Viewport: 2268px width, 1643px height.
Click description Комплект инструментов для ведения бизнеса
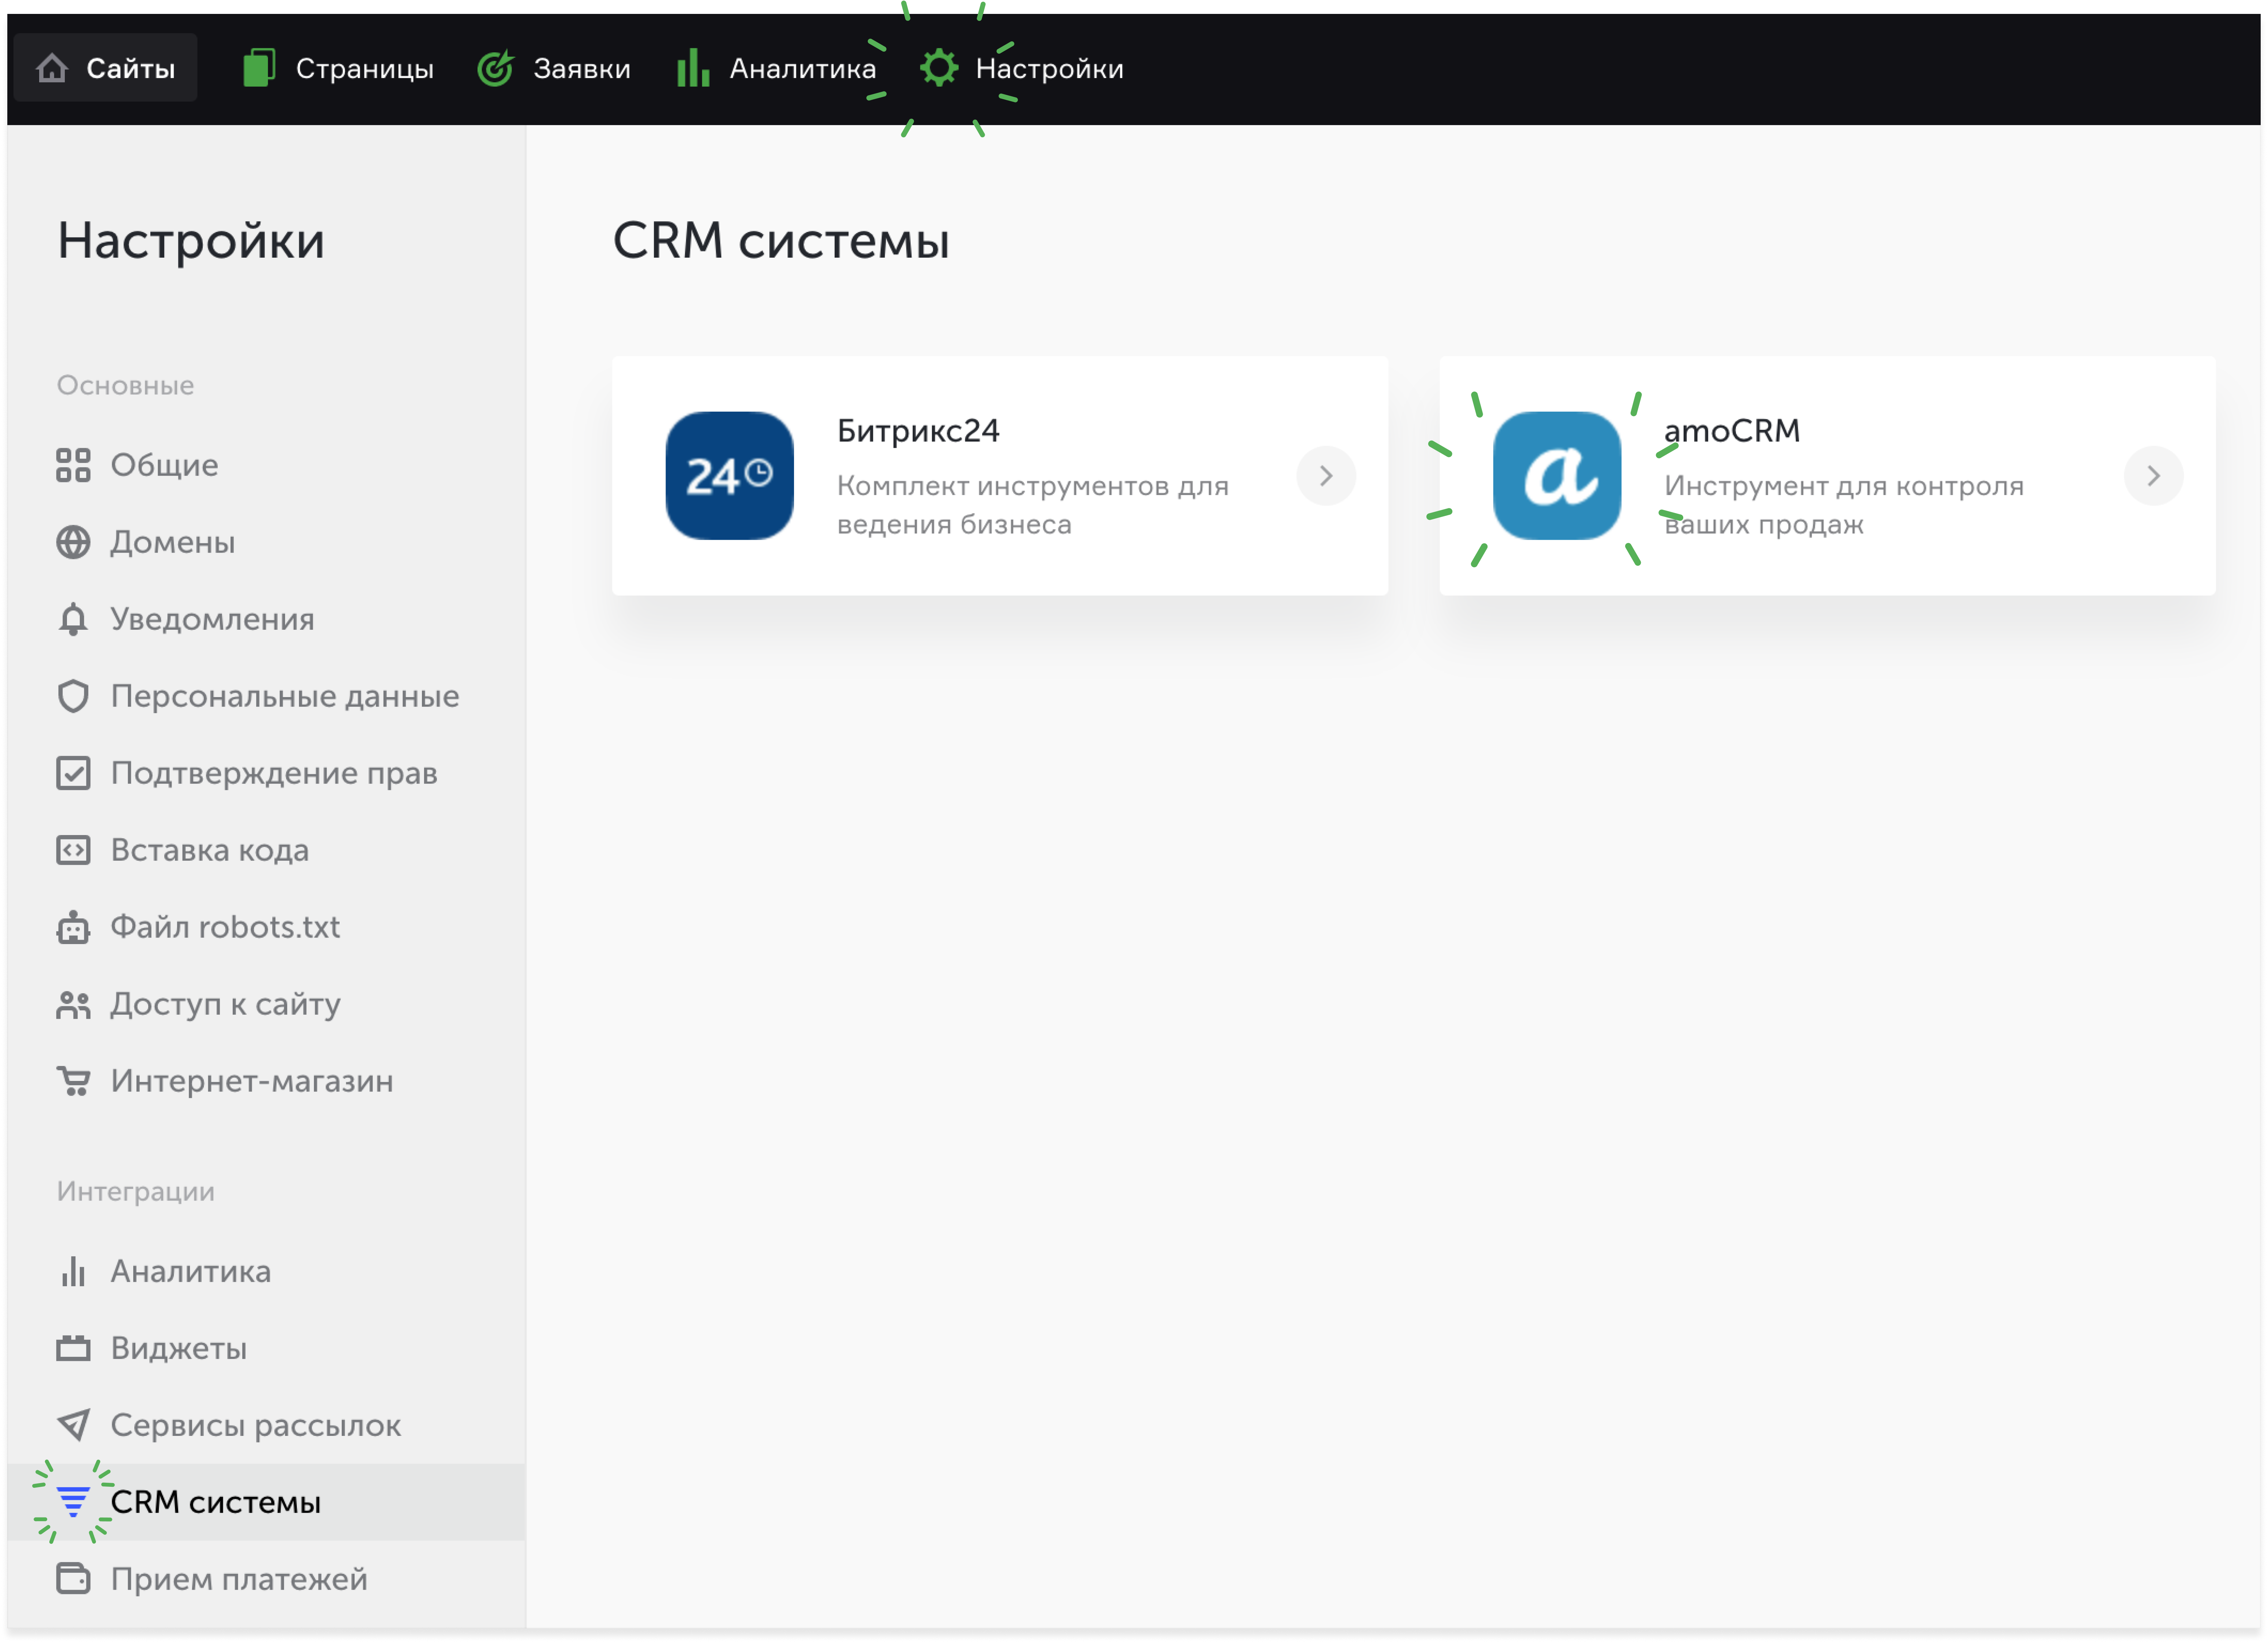(x=1033, y=505)
